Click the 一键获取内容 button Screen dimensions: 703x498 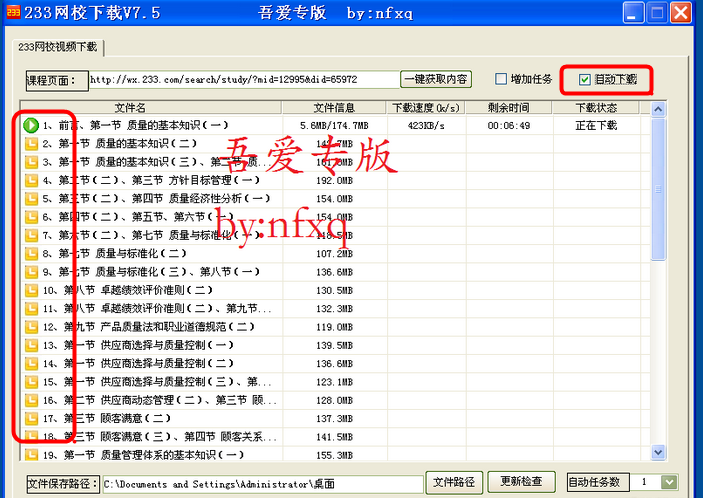[x=435, y=79]
